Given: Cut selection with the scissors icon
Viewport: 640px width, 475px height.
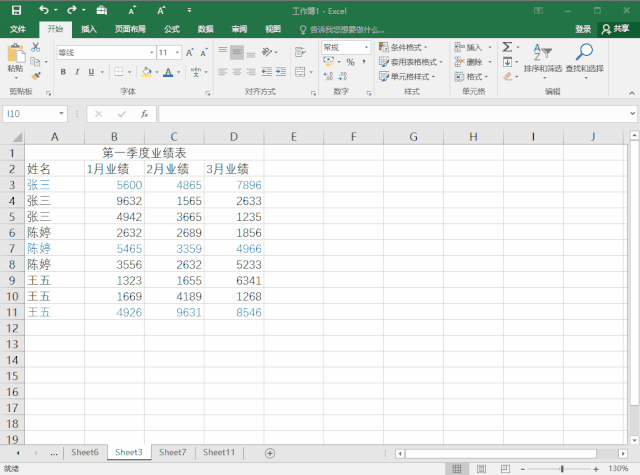Looking at the screenshot, I should click(36, 47).
